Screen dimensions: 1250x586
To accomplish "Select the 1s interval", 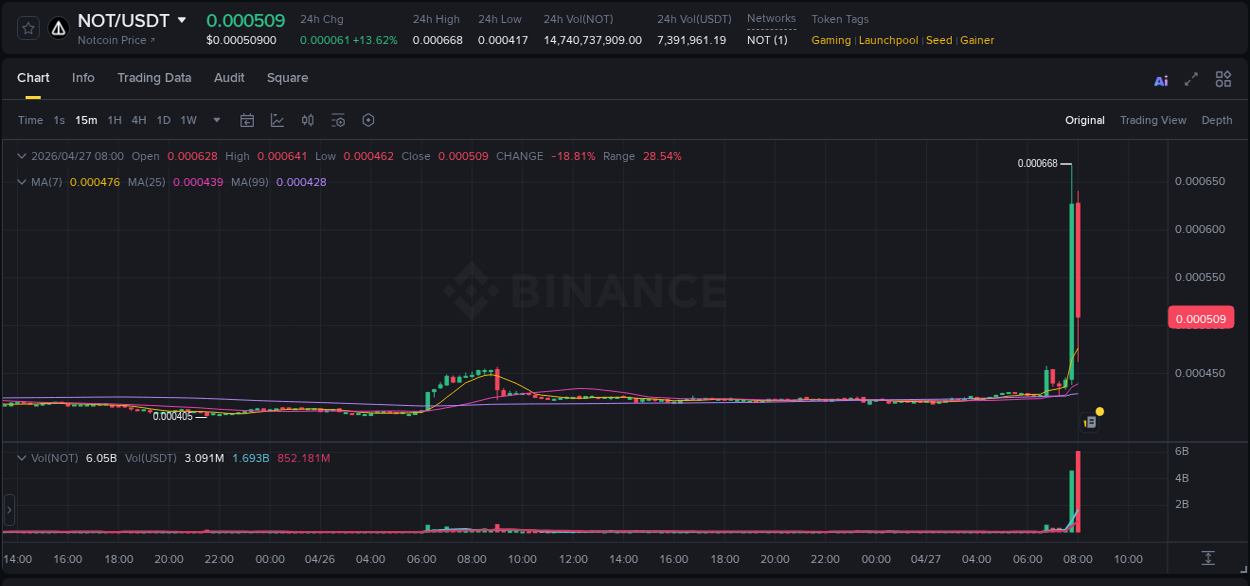I will (x=59, y=120).
